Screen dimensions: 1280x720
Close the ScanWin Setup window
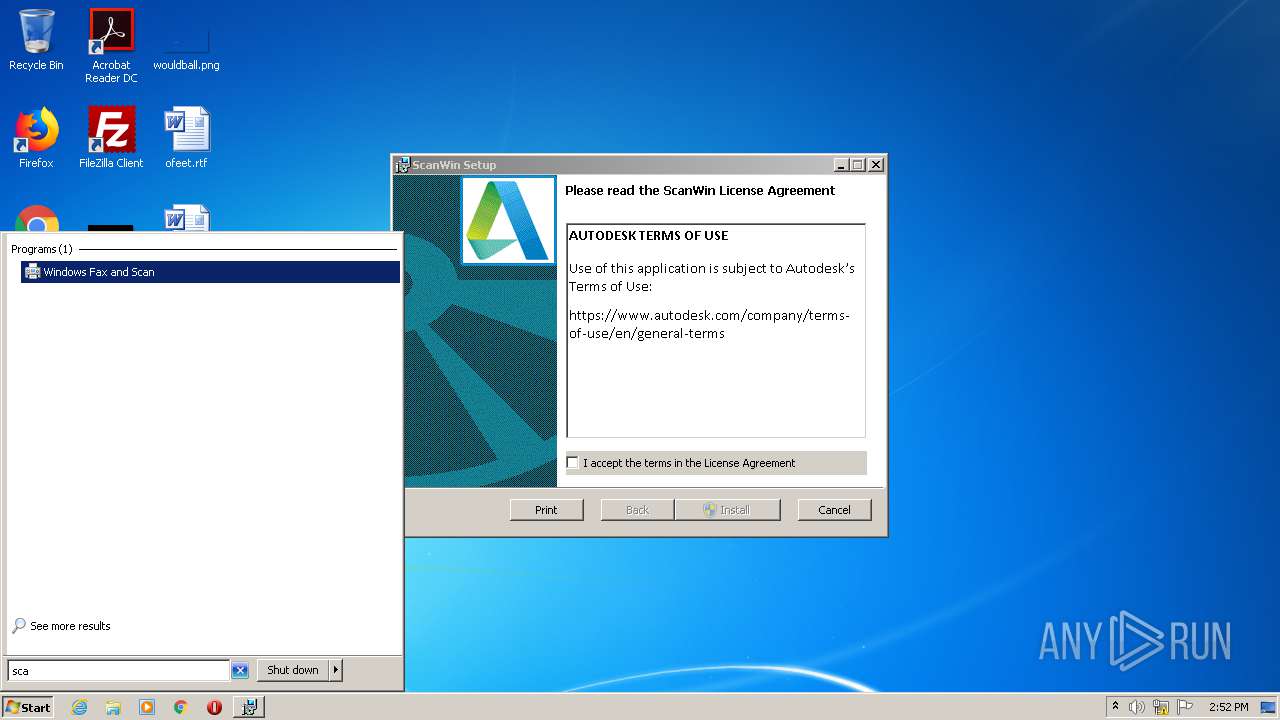(x=876, y=165)
